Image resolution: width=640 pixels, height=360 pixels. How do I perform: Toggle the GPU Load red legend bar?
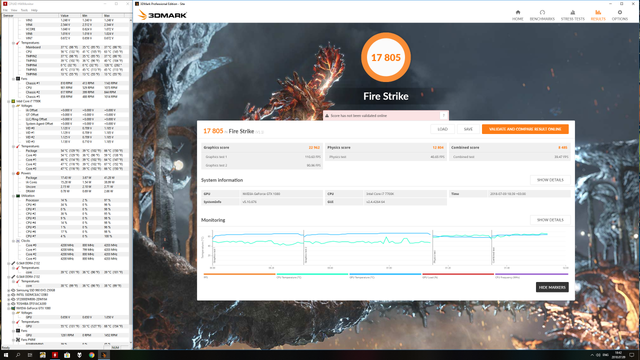pyautogui.click(x=458, y=274)
